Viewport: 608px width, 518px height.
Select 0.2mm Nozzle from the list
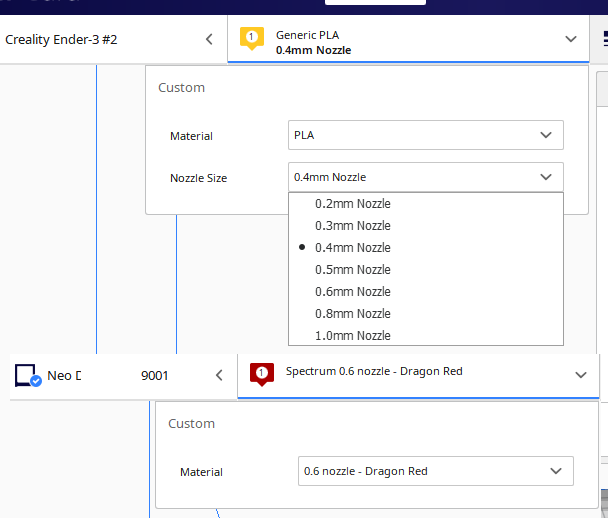(x=426, y=204)
